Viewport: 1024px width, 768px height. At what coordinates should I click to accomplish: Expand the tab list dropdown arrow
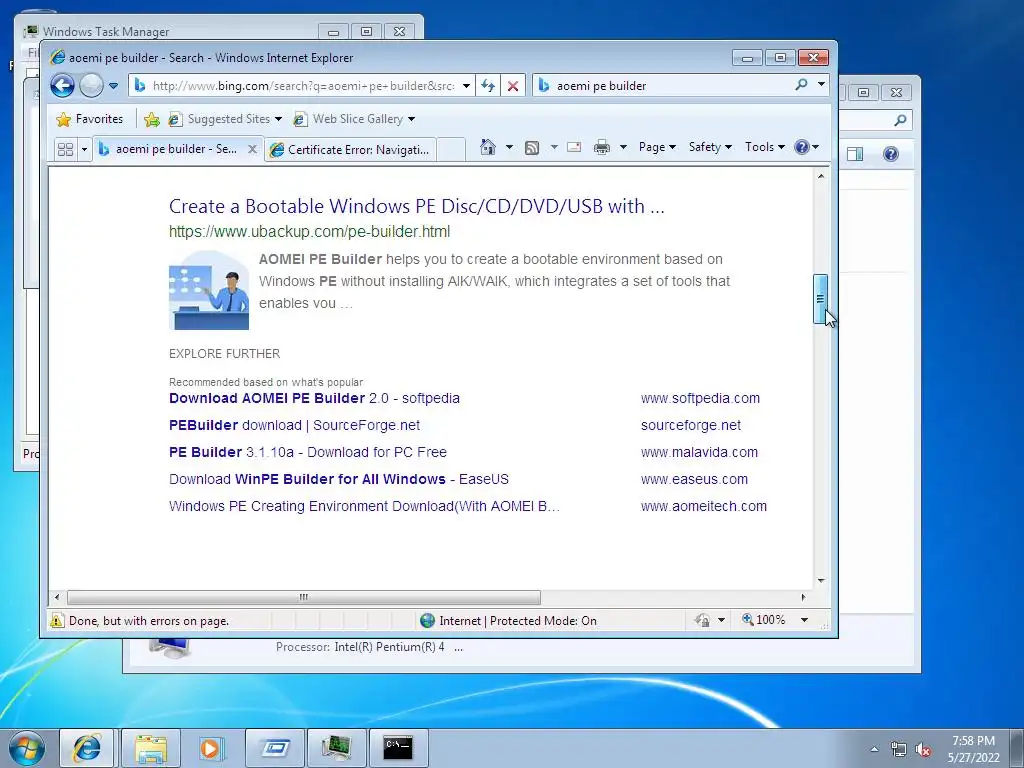coord(84,150)
